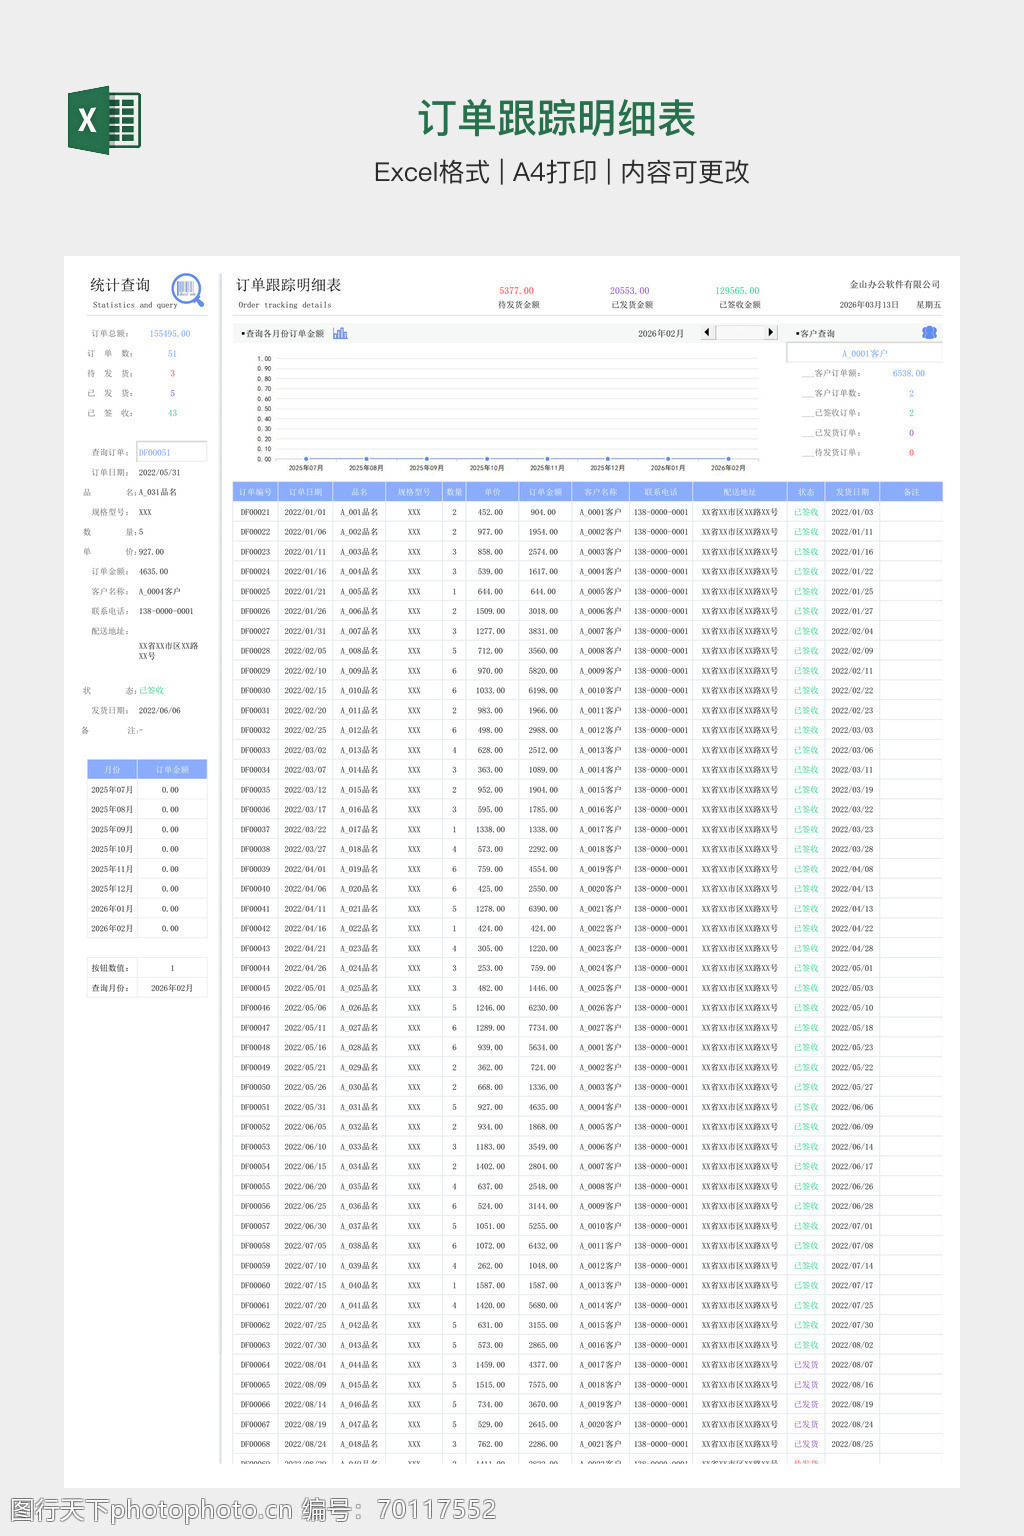Click the 订单金额 header in the table
This screenshot has width=1024, height=1536.
(544, 492)
